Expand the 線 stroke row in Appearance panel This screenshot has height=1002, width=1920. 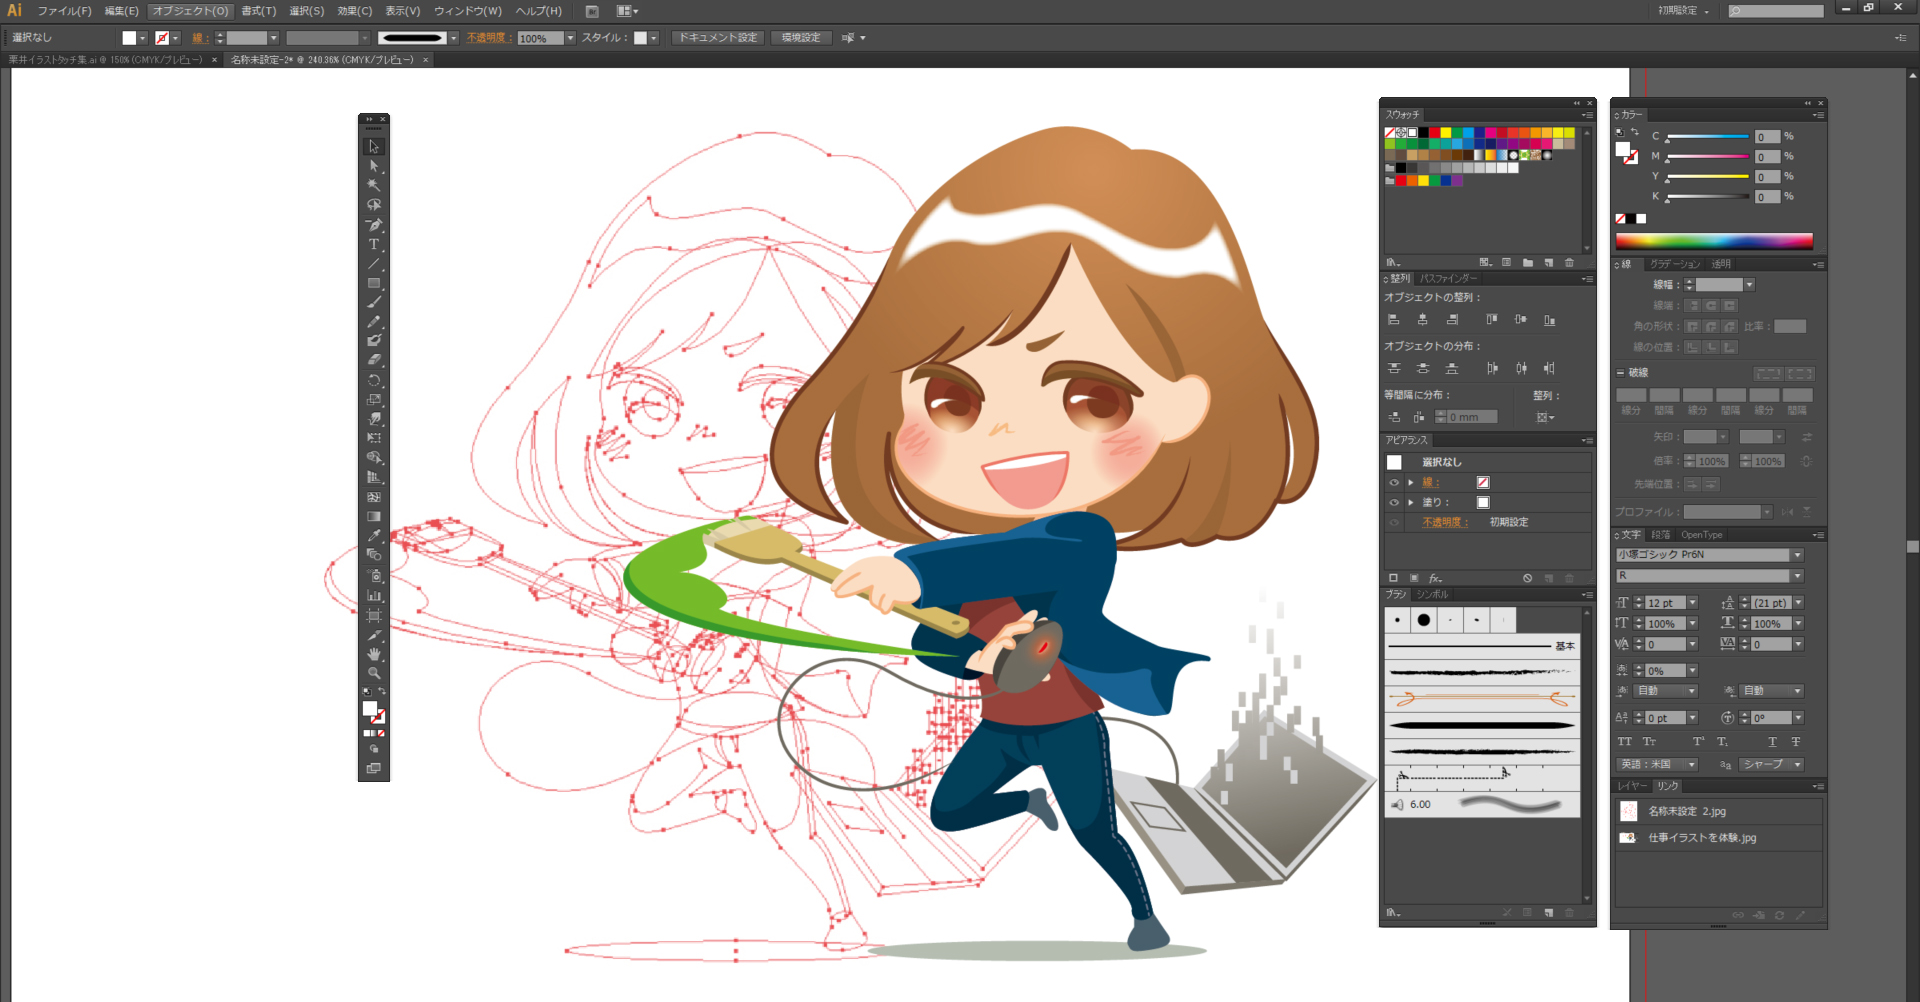point(1411,483)
